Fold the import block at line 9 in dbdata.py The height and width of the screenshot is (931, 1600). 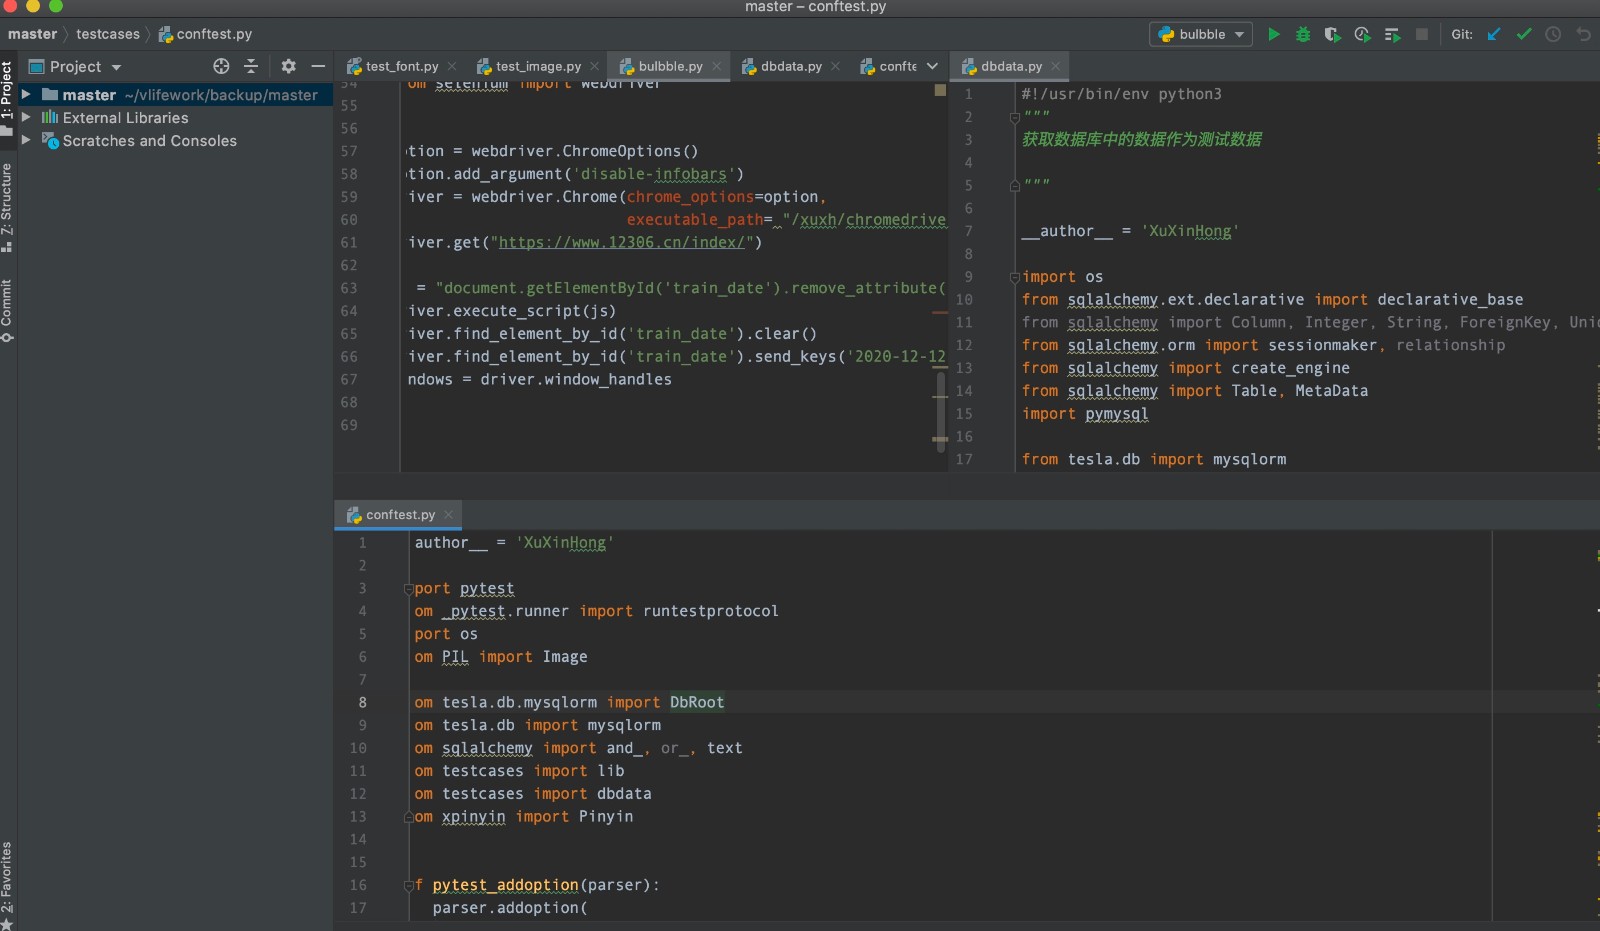click(x=1014, y=277)
